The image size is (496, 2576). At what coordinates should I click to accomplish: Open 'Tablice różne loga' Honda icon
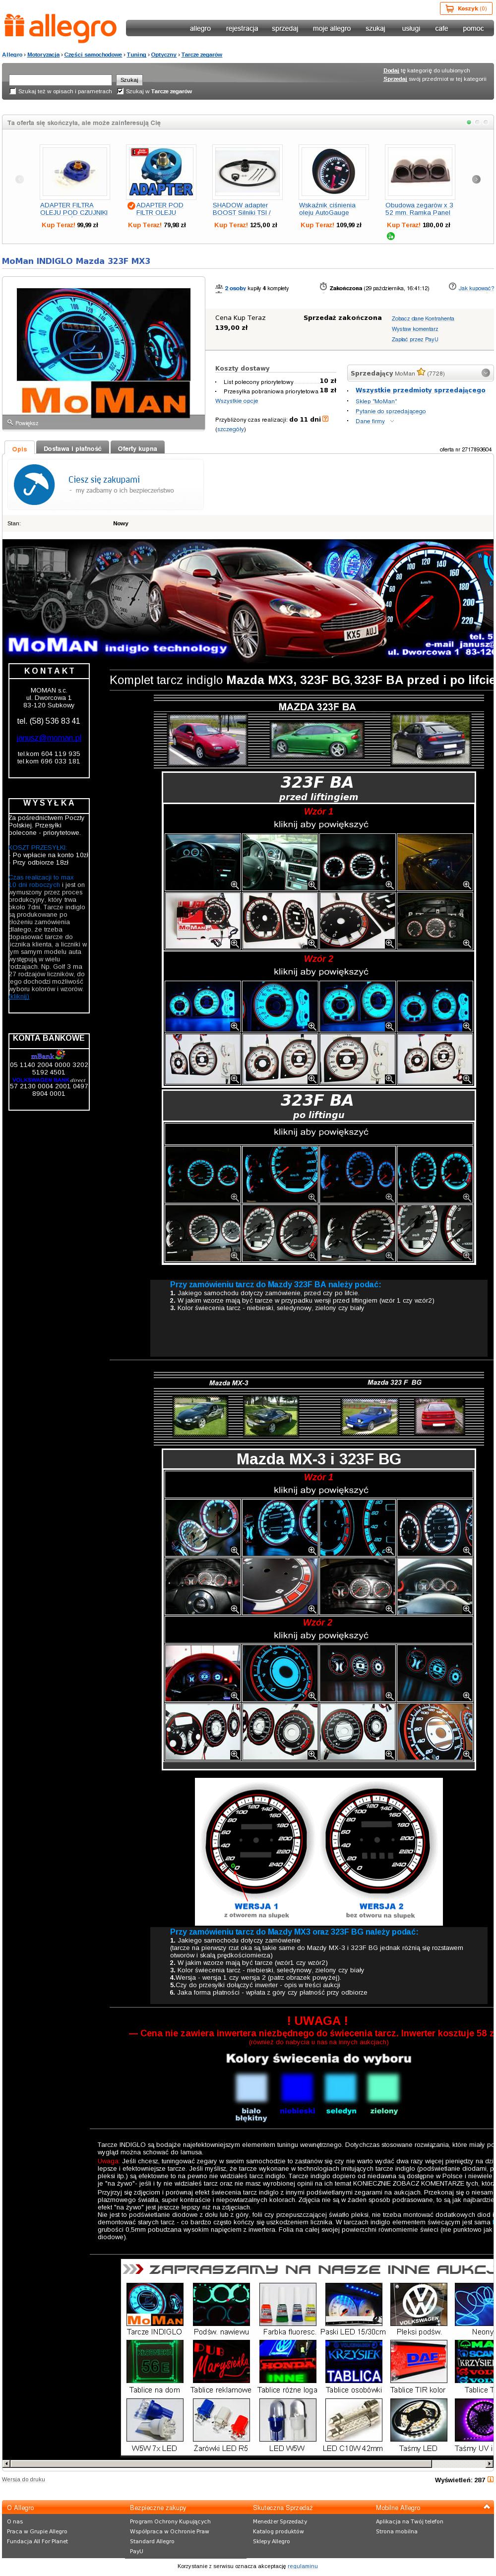288,2362
